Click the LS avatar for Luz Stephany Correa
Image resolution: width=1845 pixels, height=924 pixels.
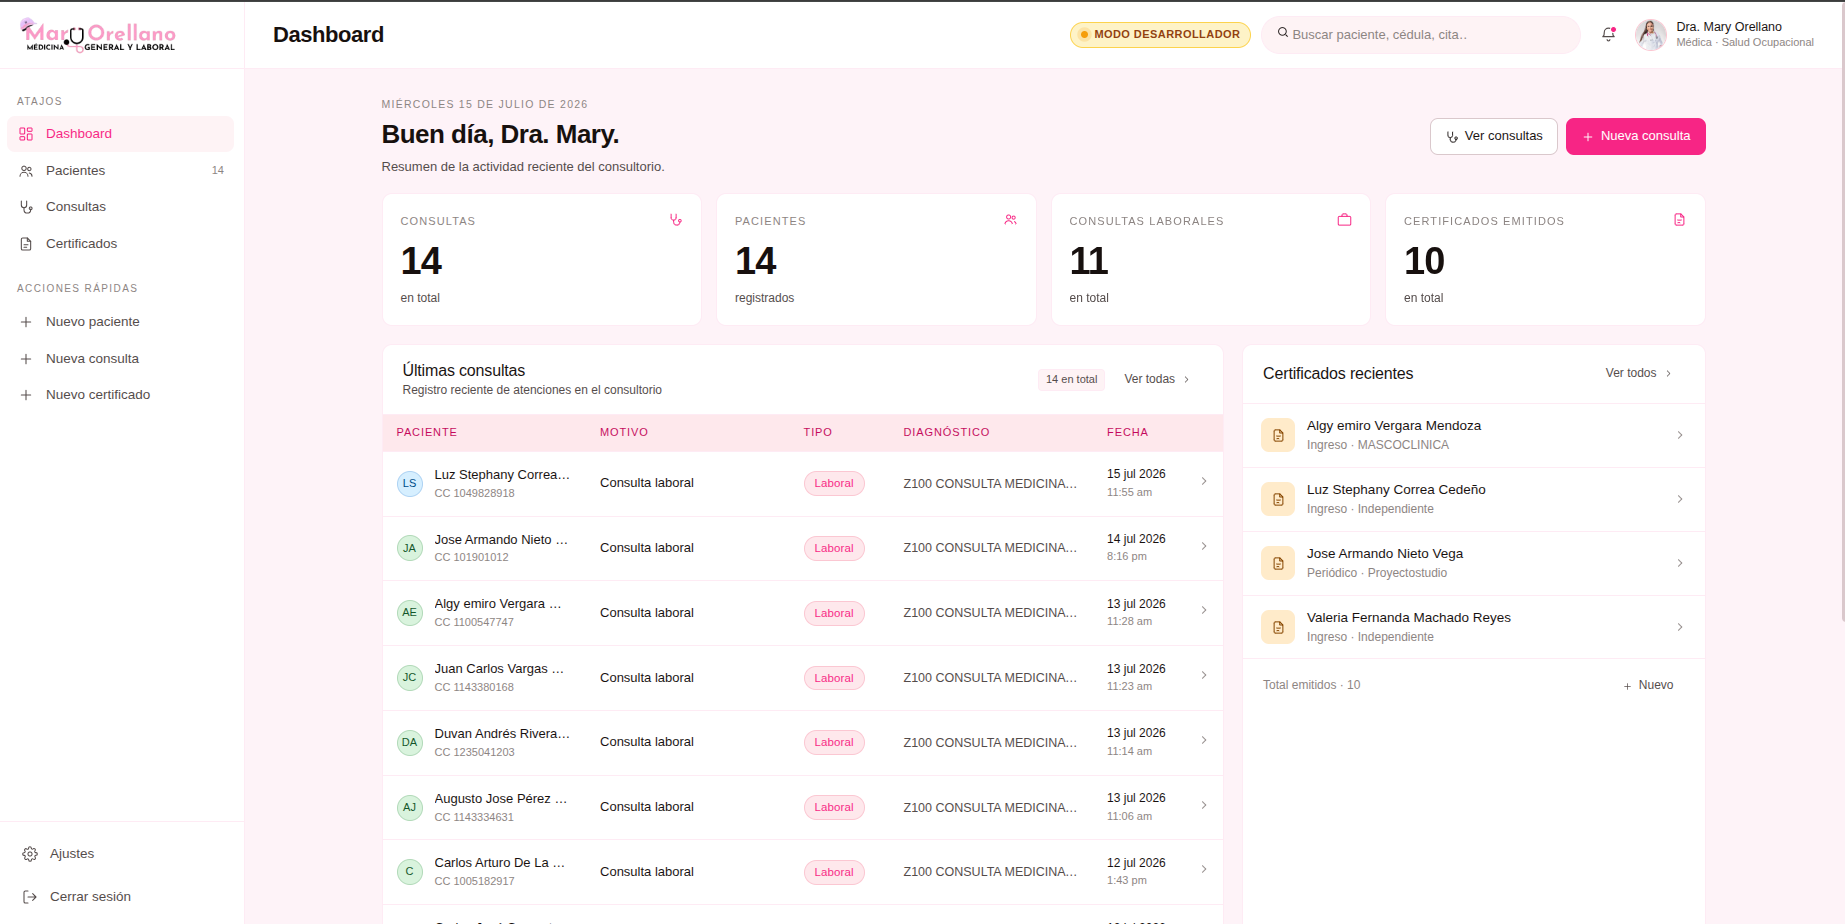[x=409, y=484]
